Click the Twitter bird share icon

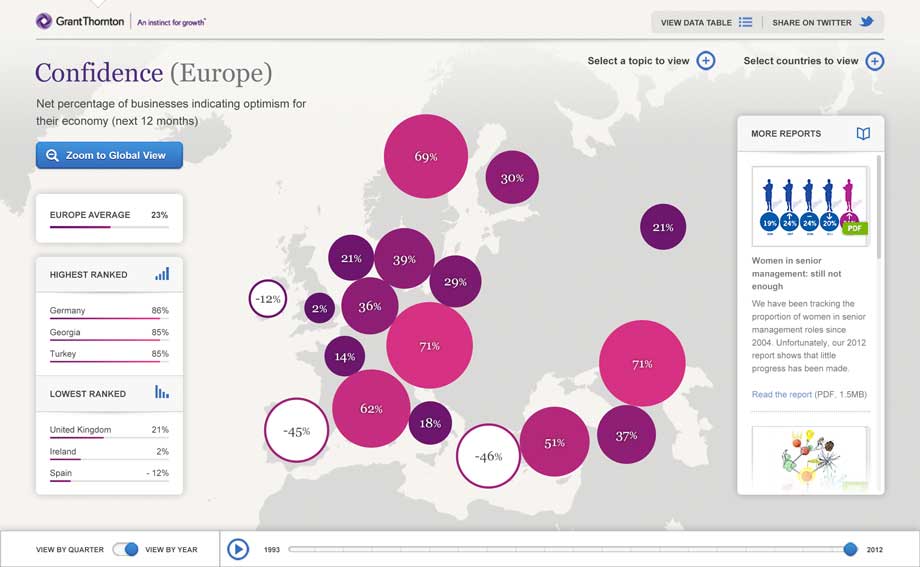pyautogui.click(x=867, y=22)
